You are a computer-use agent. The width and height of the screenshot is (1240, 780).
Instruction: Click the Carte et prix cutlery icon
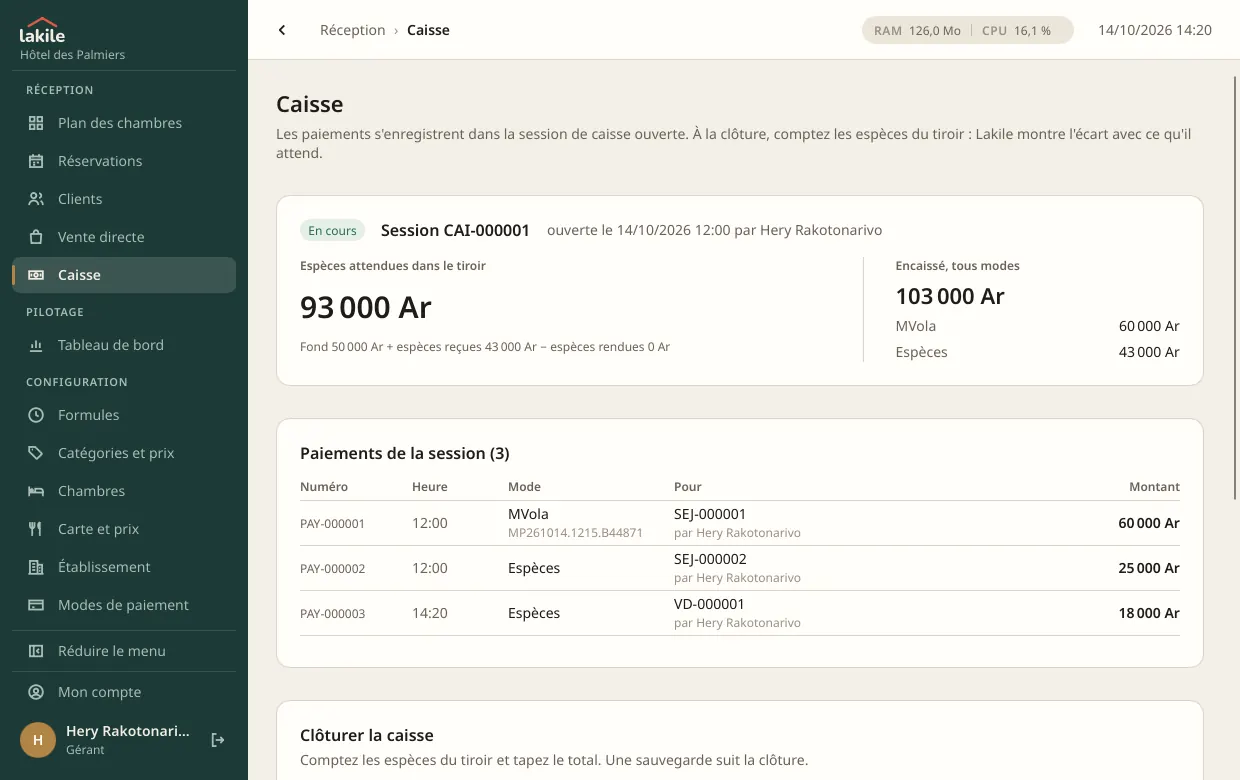[36, 529]
